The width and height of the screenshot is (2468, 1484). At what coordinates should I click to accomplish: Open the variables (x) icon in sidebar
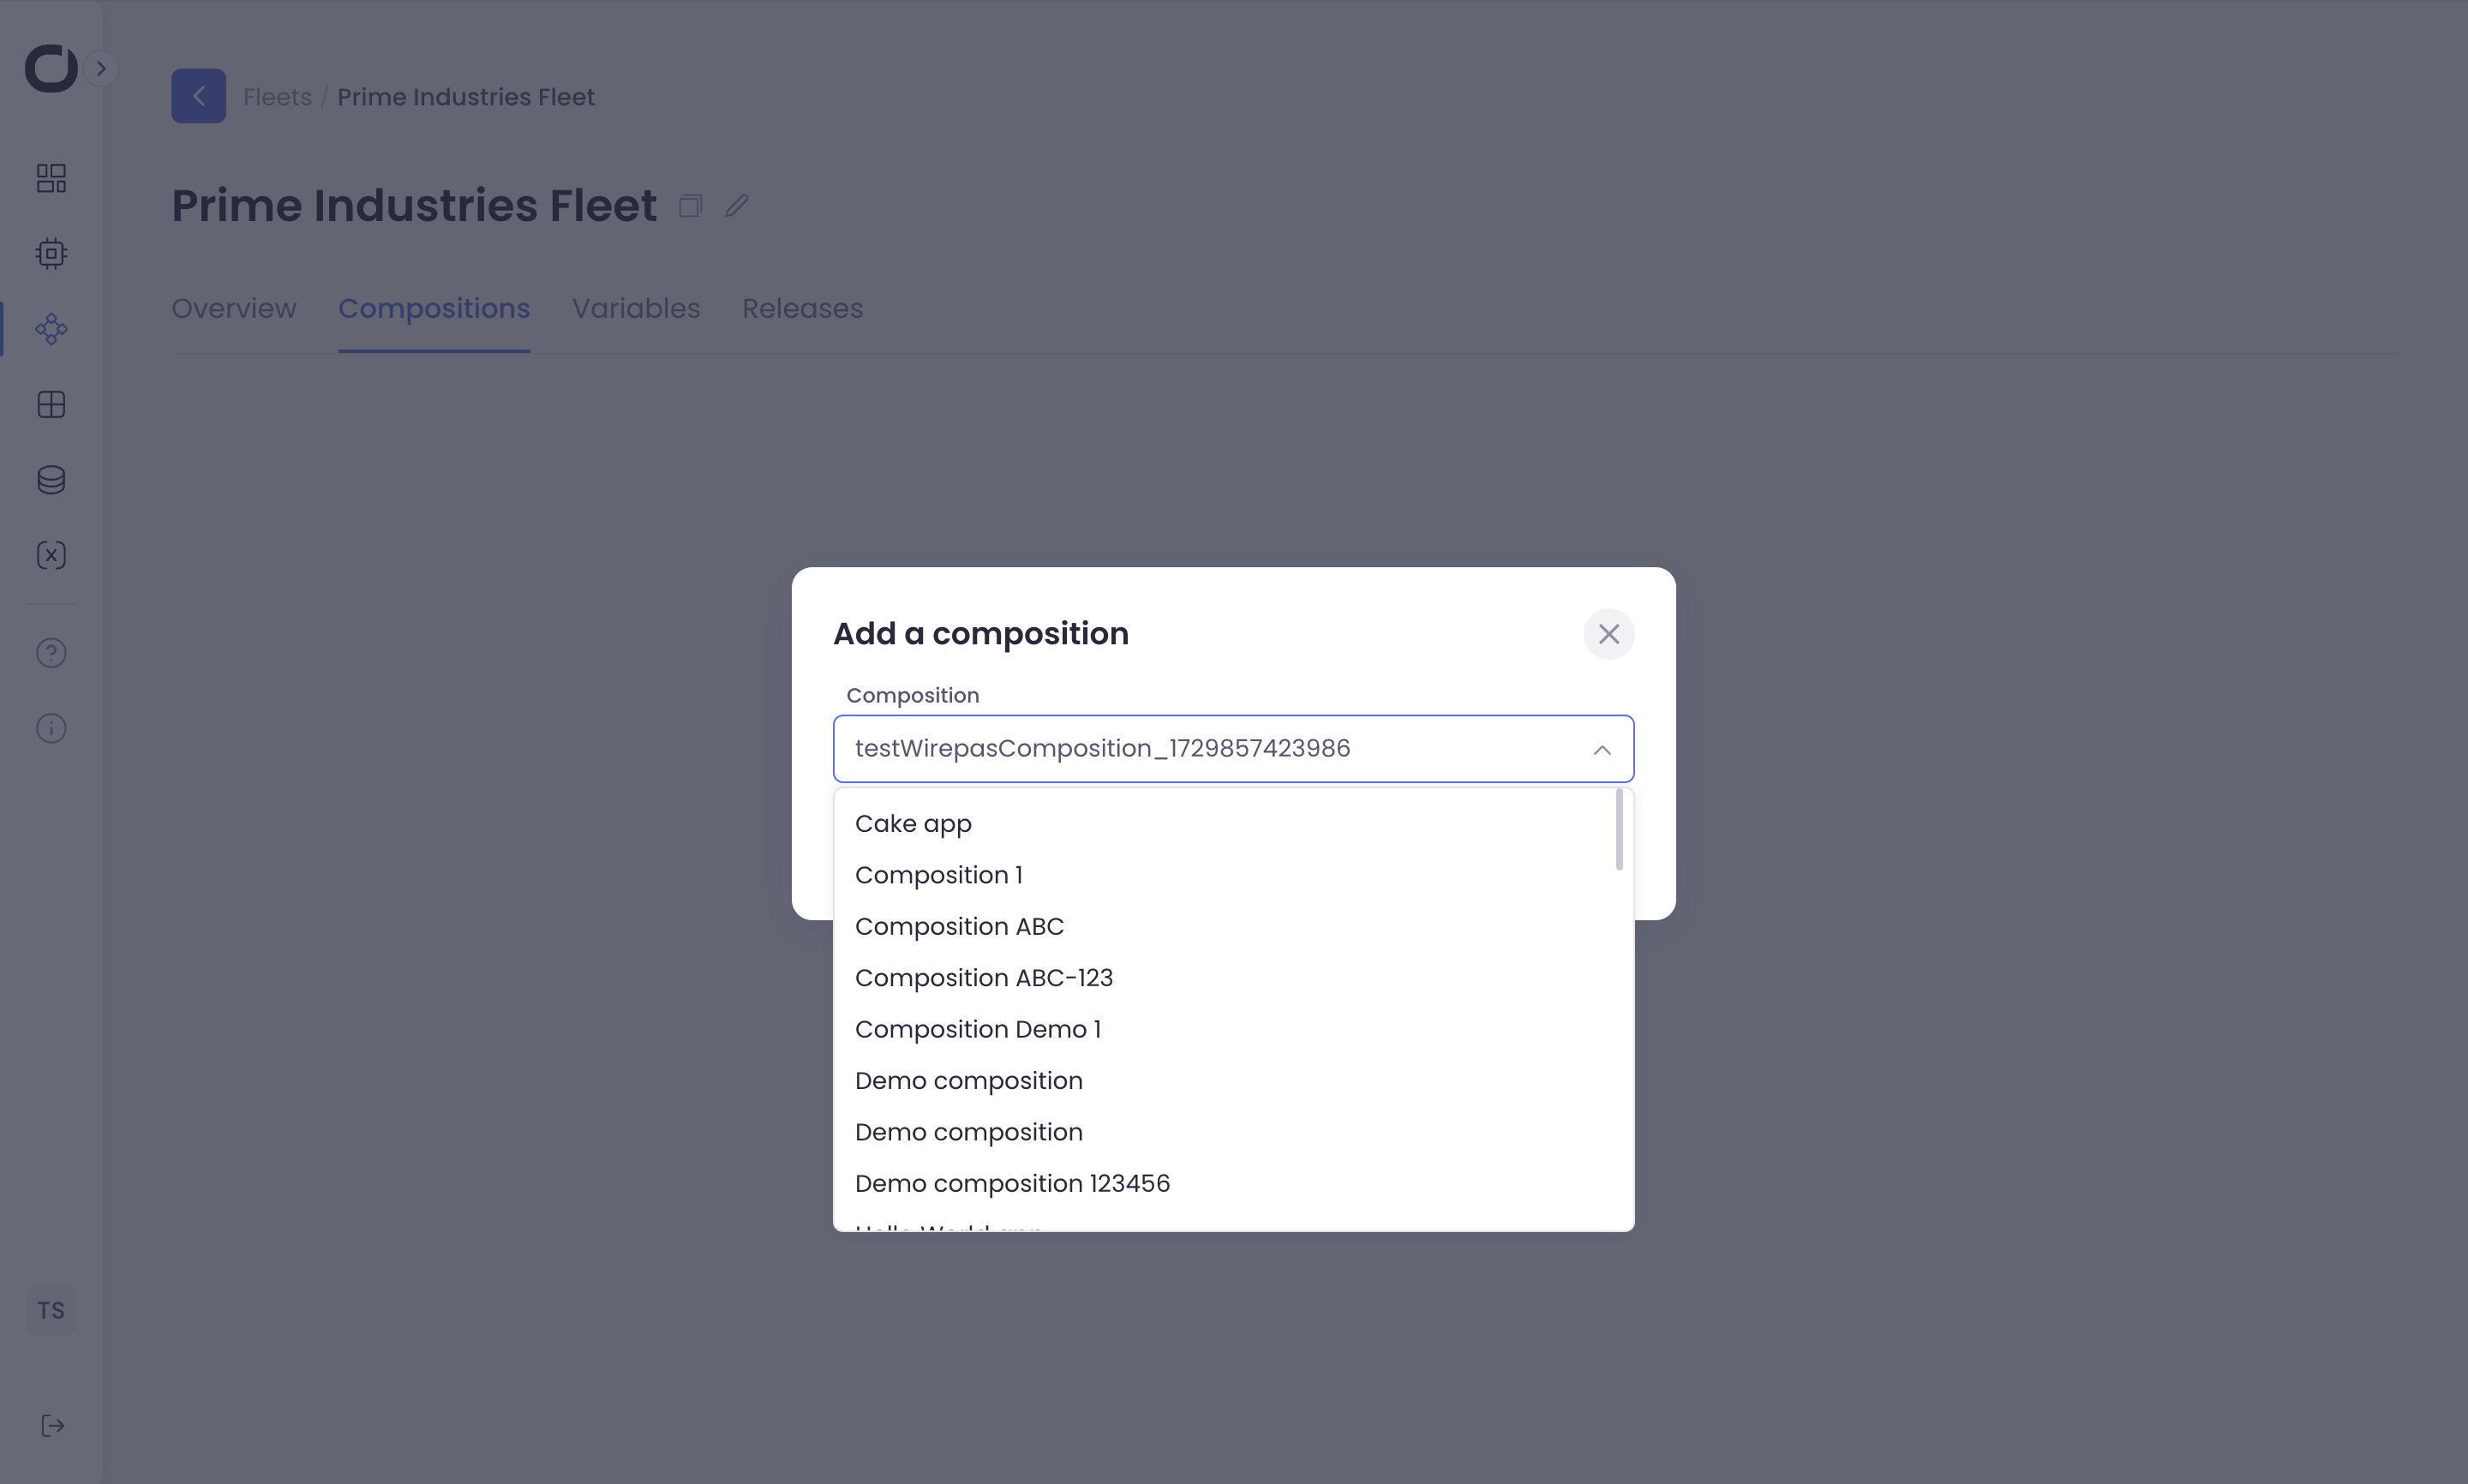coord(51,555)
